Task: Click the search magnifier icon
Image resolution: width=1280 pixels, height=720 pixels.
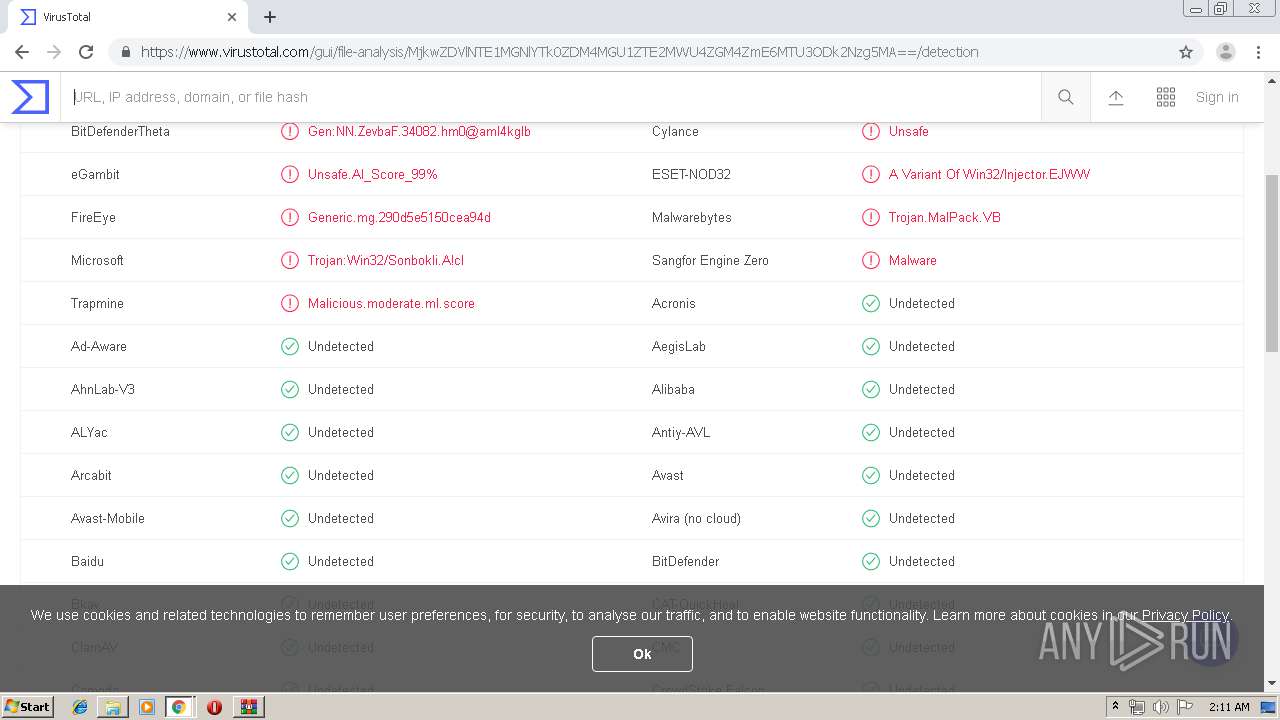Action: pyautogui.click(x=1066, y=97)
